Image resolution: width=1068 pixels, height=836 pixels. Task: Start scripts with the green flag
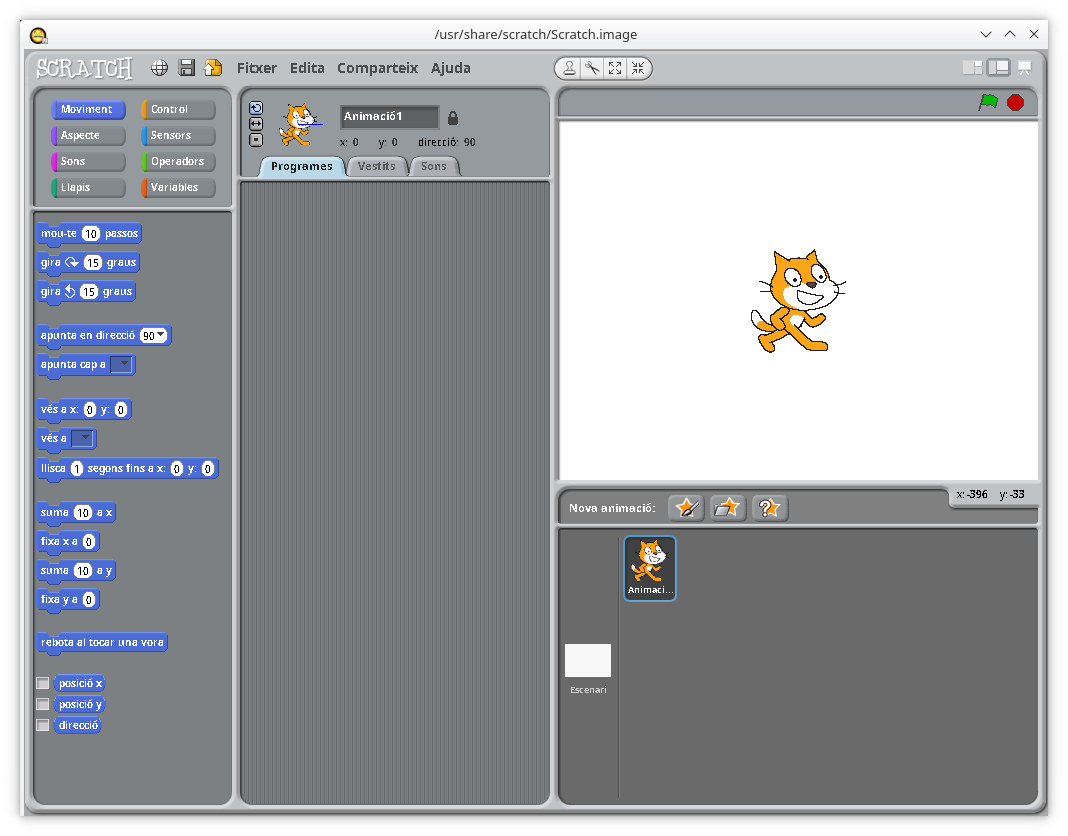tap(988, 102)
